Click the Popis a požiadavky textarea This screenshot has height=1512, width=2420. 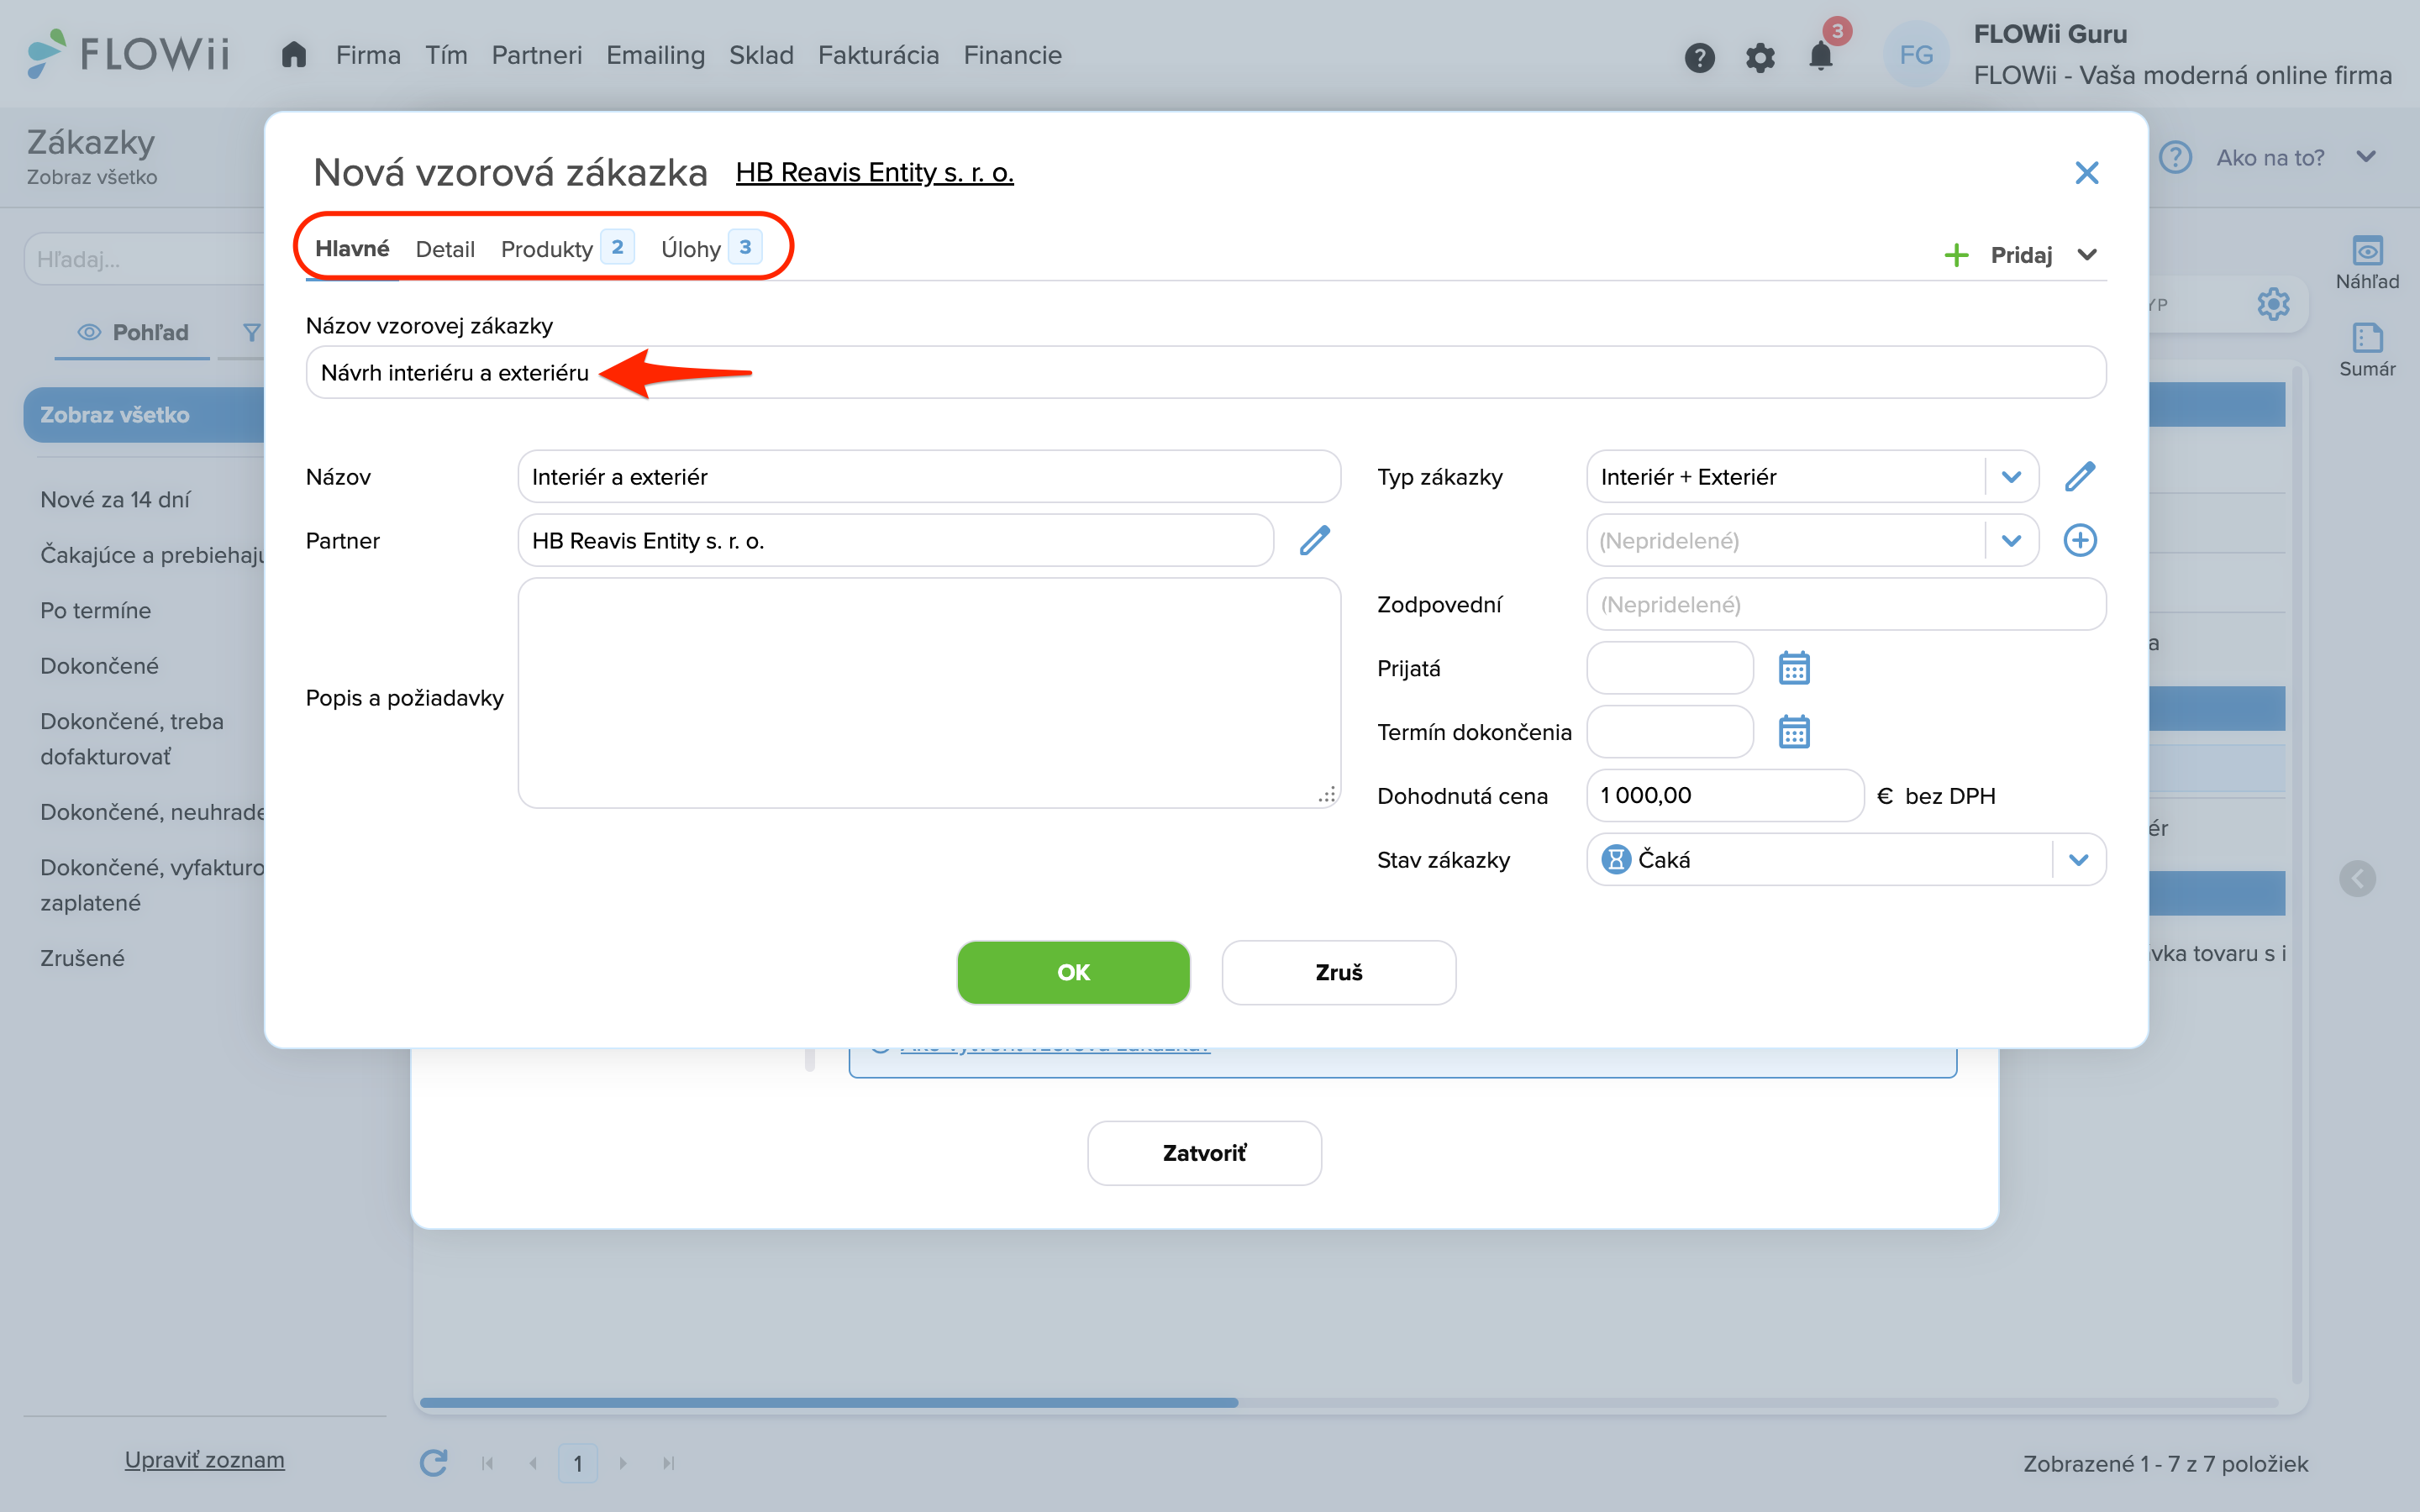pos(929,692)
